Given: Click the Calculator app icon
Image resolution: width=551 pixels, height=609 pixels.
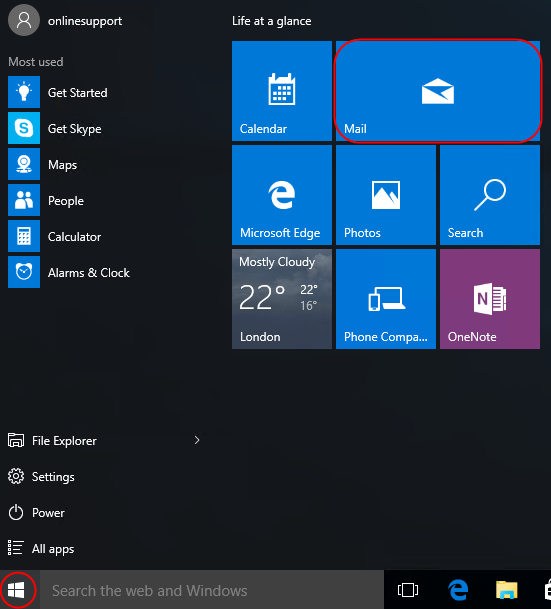Looking at the screenshot, I should 24,236.
